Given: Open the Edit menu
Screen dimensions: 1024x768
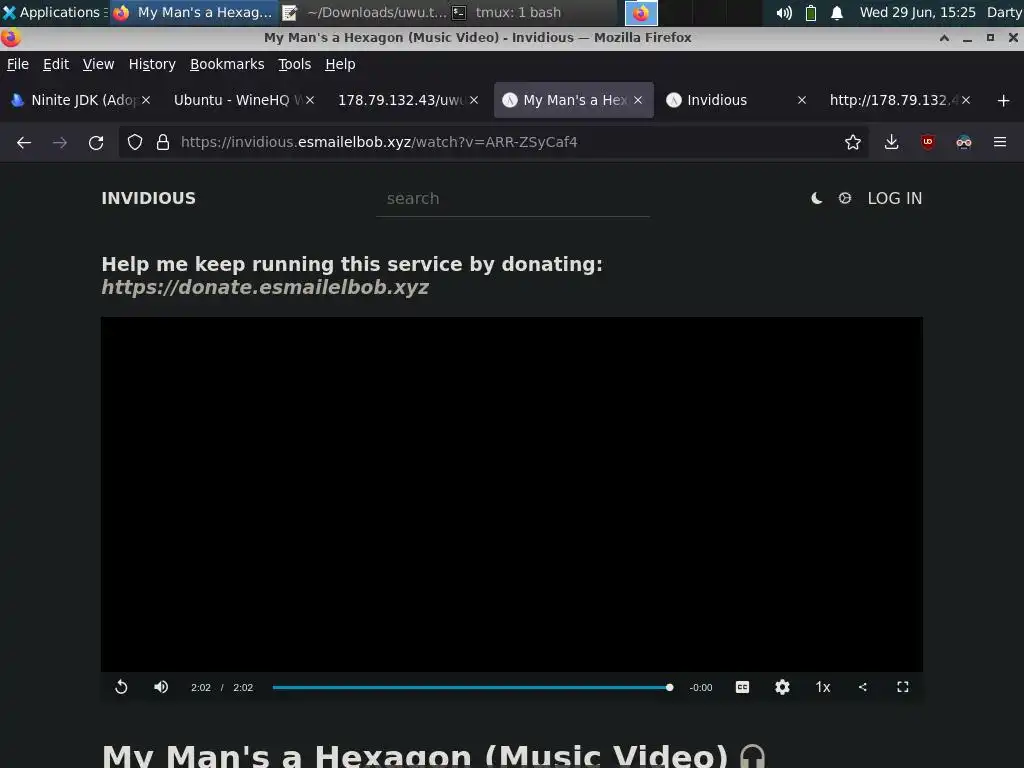Looking at the screenshot, I should pyautogui.click(x=56, y=64).
